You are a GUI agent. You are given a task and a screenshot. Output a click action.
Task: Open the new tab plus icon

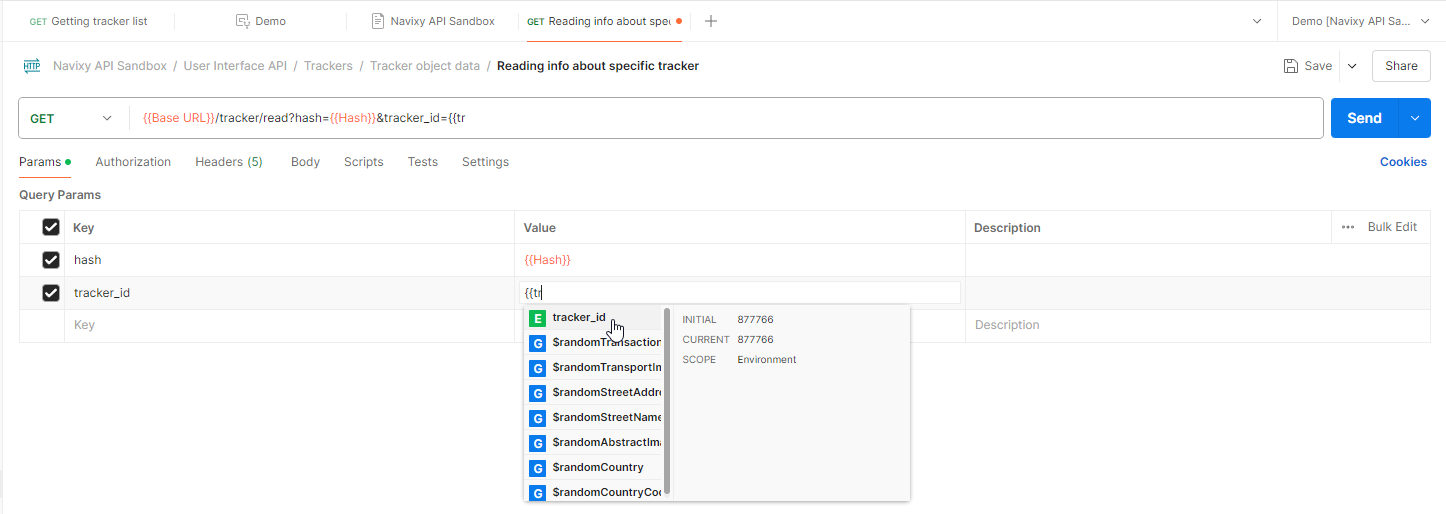(x=710, y=21)
